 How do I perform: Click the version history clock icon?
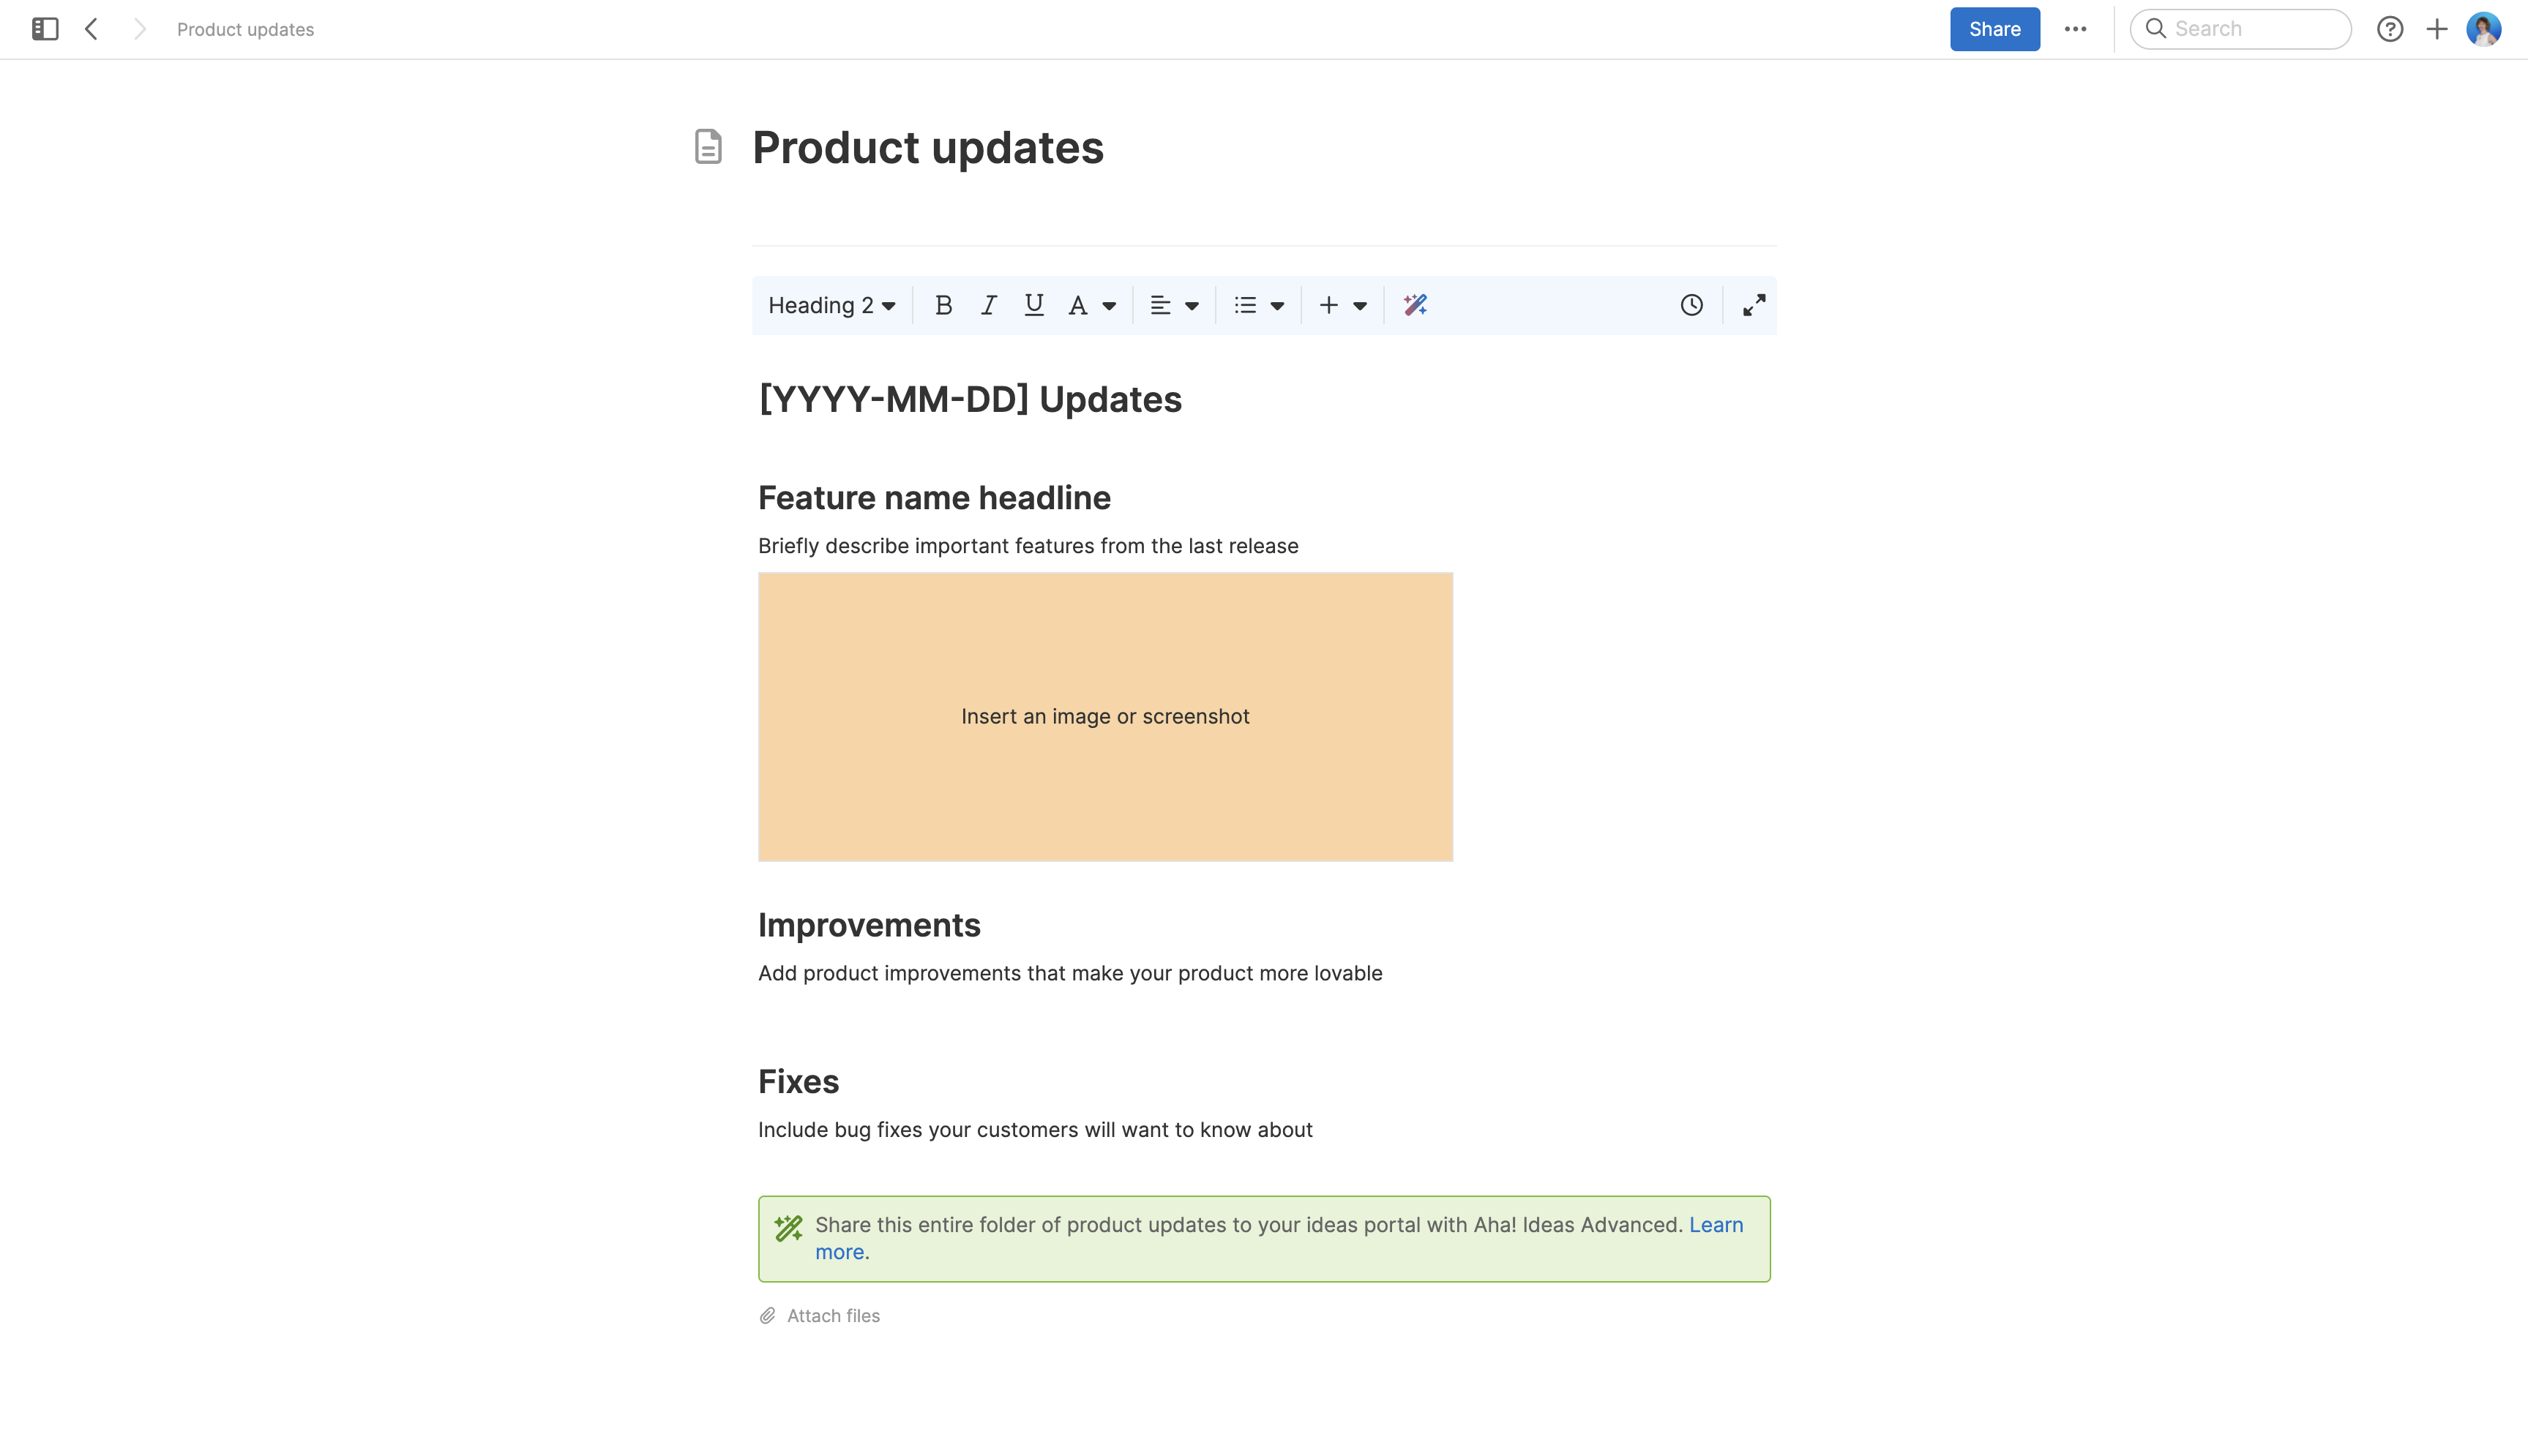click(1691, 304)
